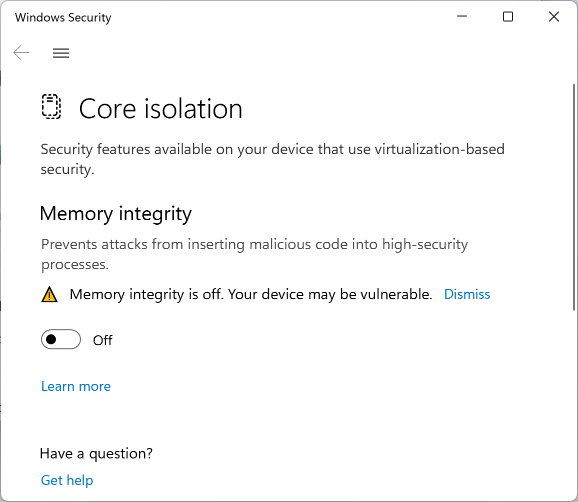Click the vertical scrollbar thumb

click(x=574, y=197)
